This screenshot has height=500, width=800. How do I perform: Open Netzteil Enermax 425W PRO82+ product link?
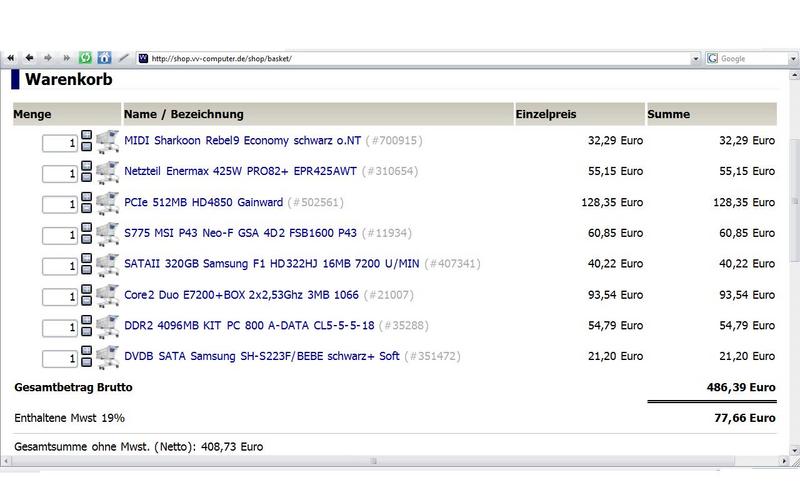click(x=240, y=171)
